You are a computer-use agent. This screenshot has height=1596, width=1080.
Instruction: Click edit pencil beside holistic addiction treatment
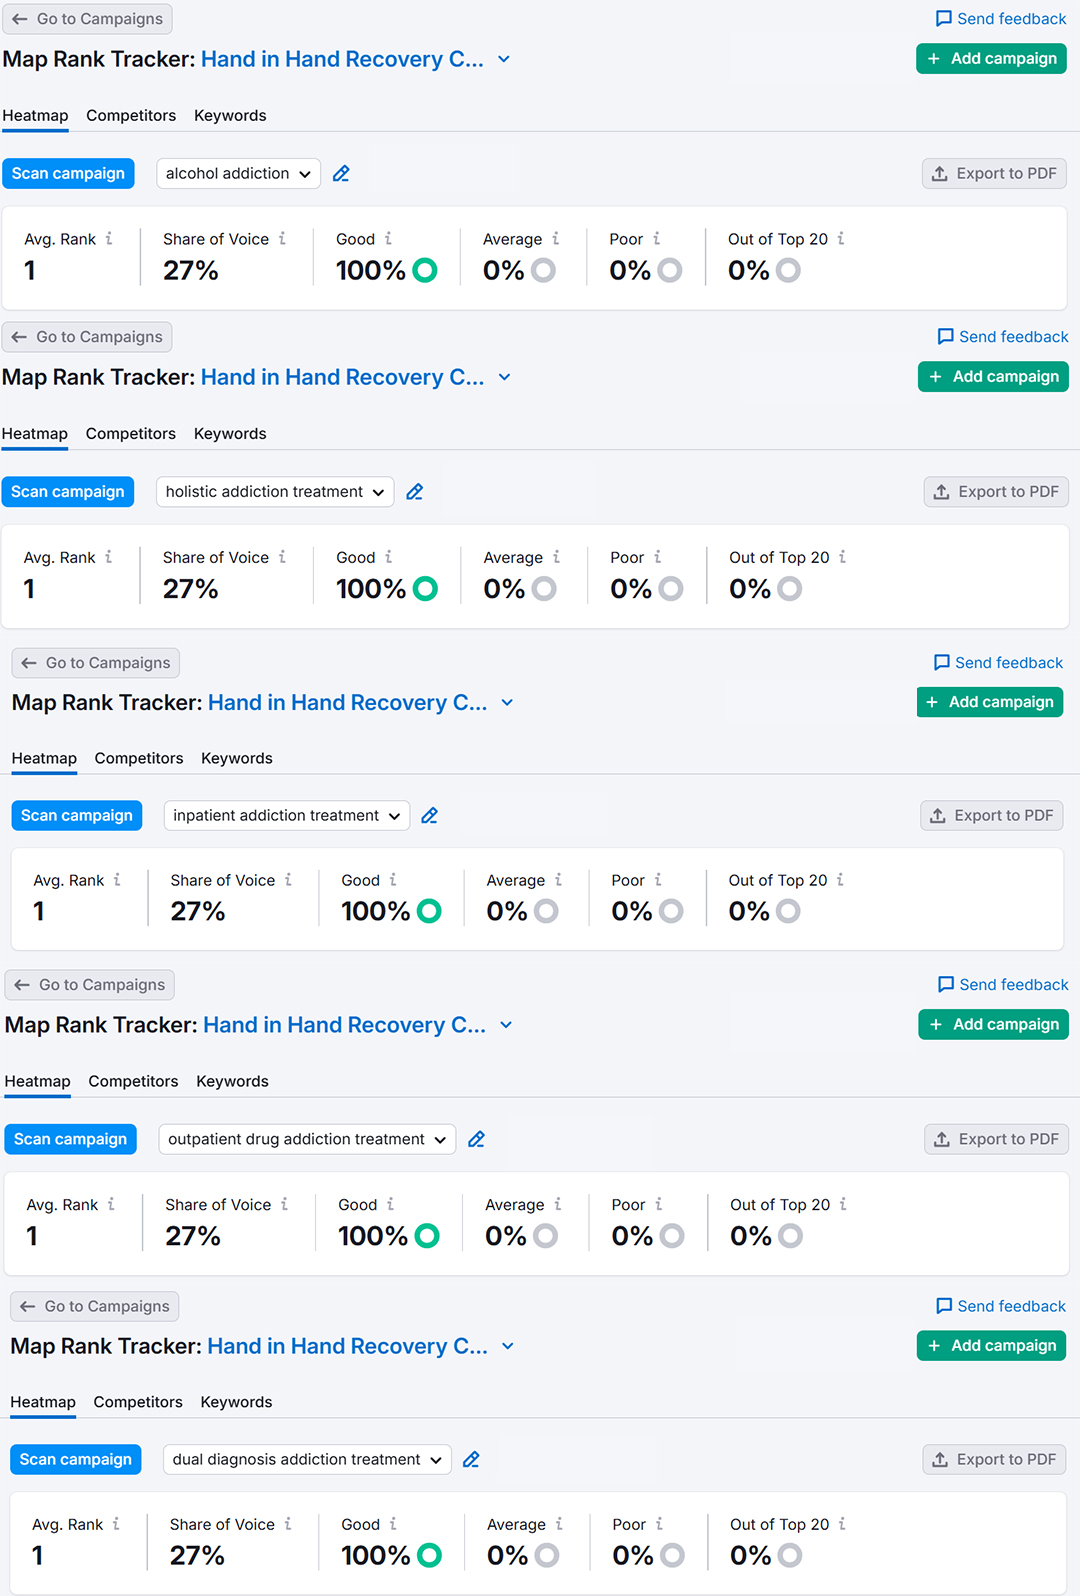tap(415, 492)
